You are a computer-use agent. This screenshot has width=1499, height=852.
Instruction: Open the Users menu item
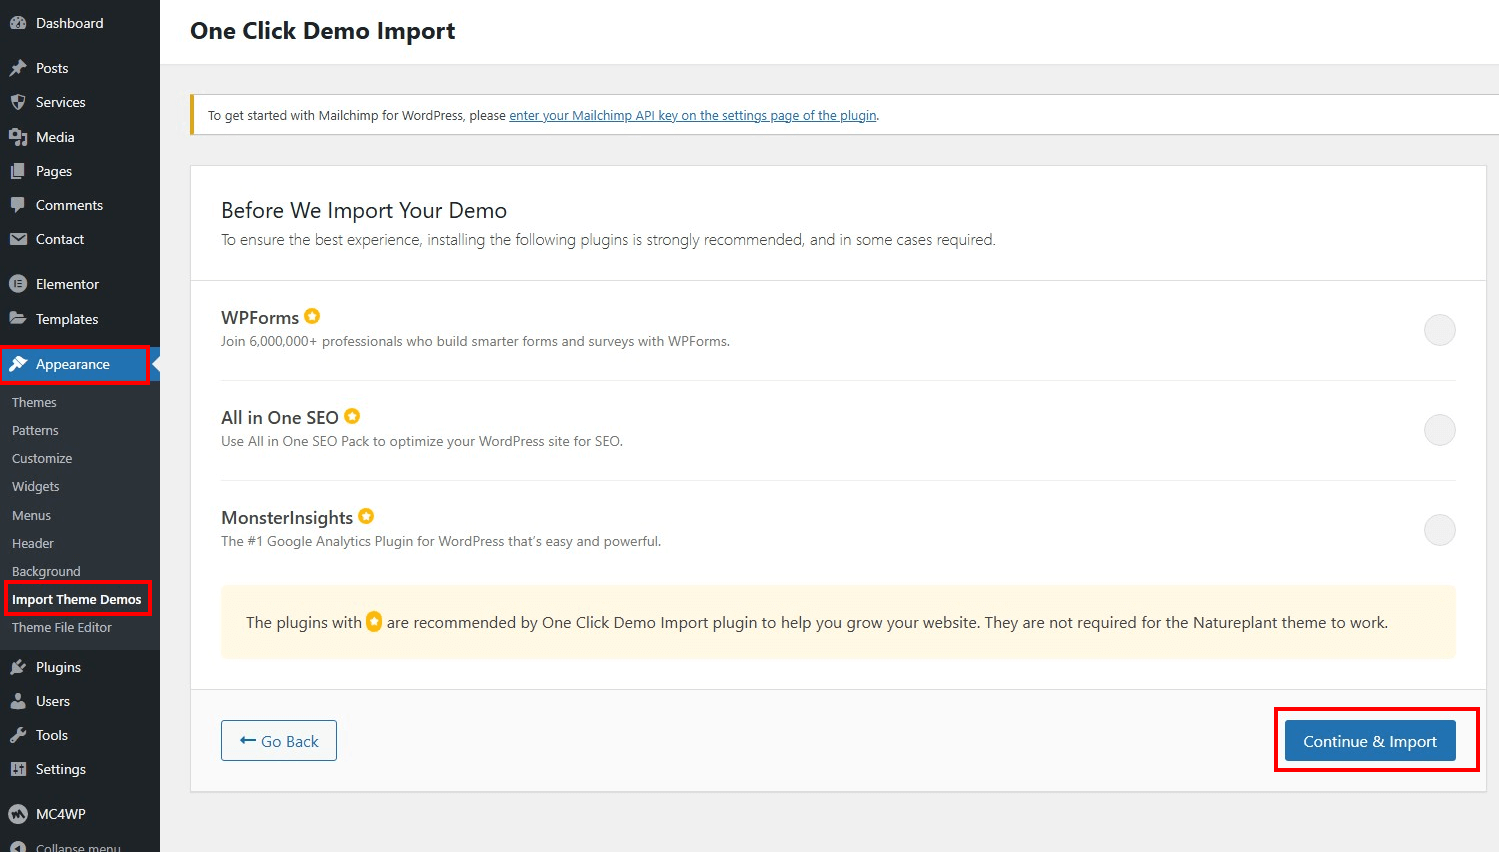point(80,701)
